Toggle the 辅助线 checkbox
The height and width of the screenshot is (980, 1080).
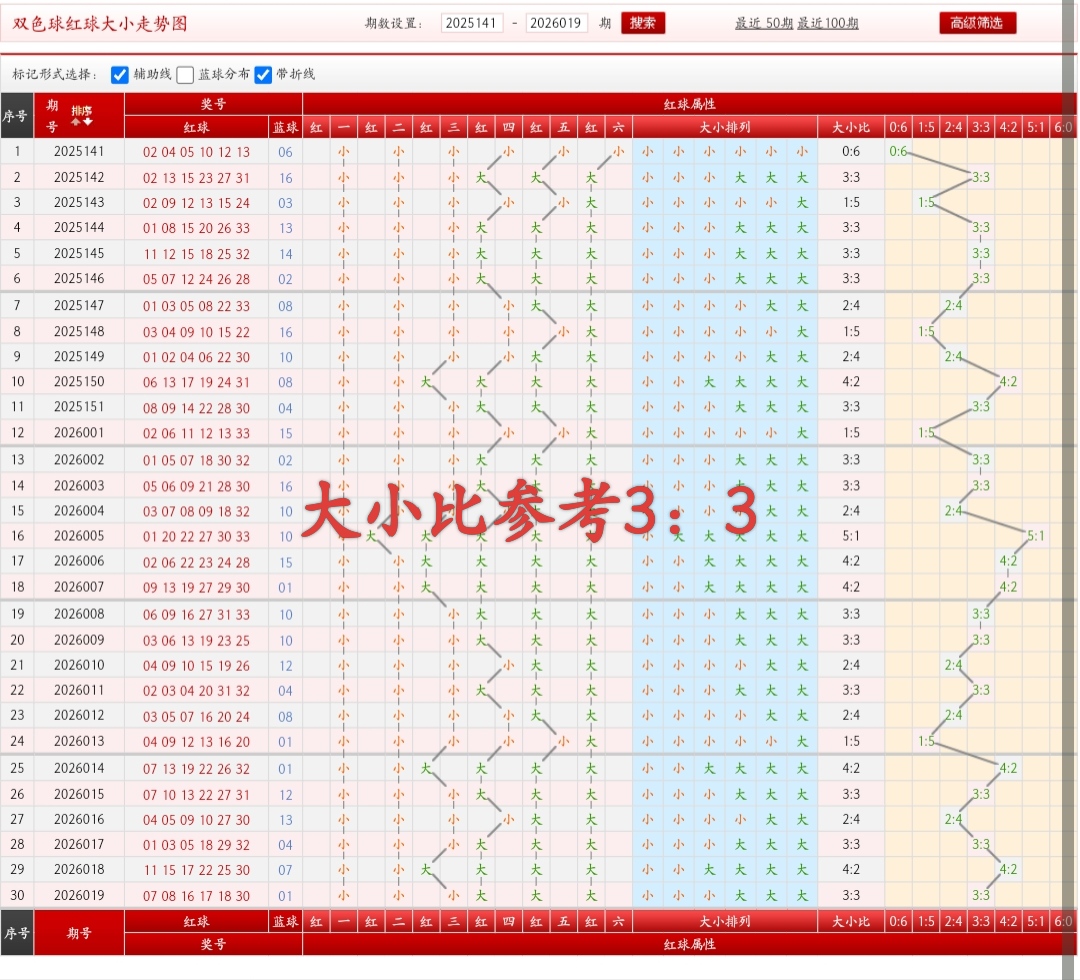click(x=119, y=74)
